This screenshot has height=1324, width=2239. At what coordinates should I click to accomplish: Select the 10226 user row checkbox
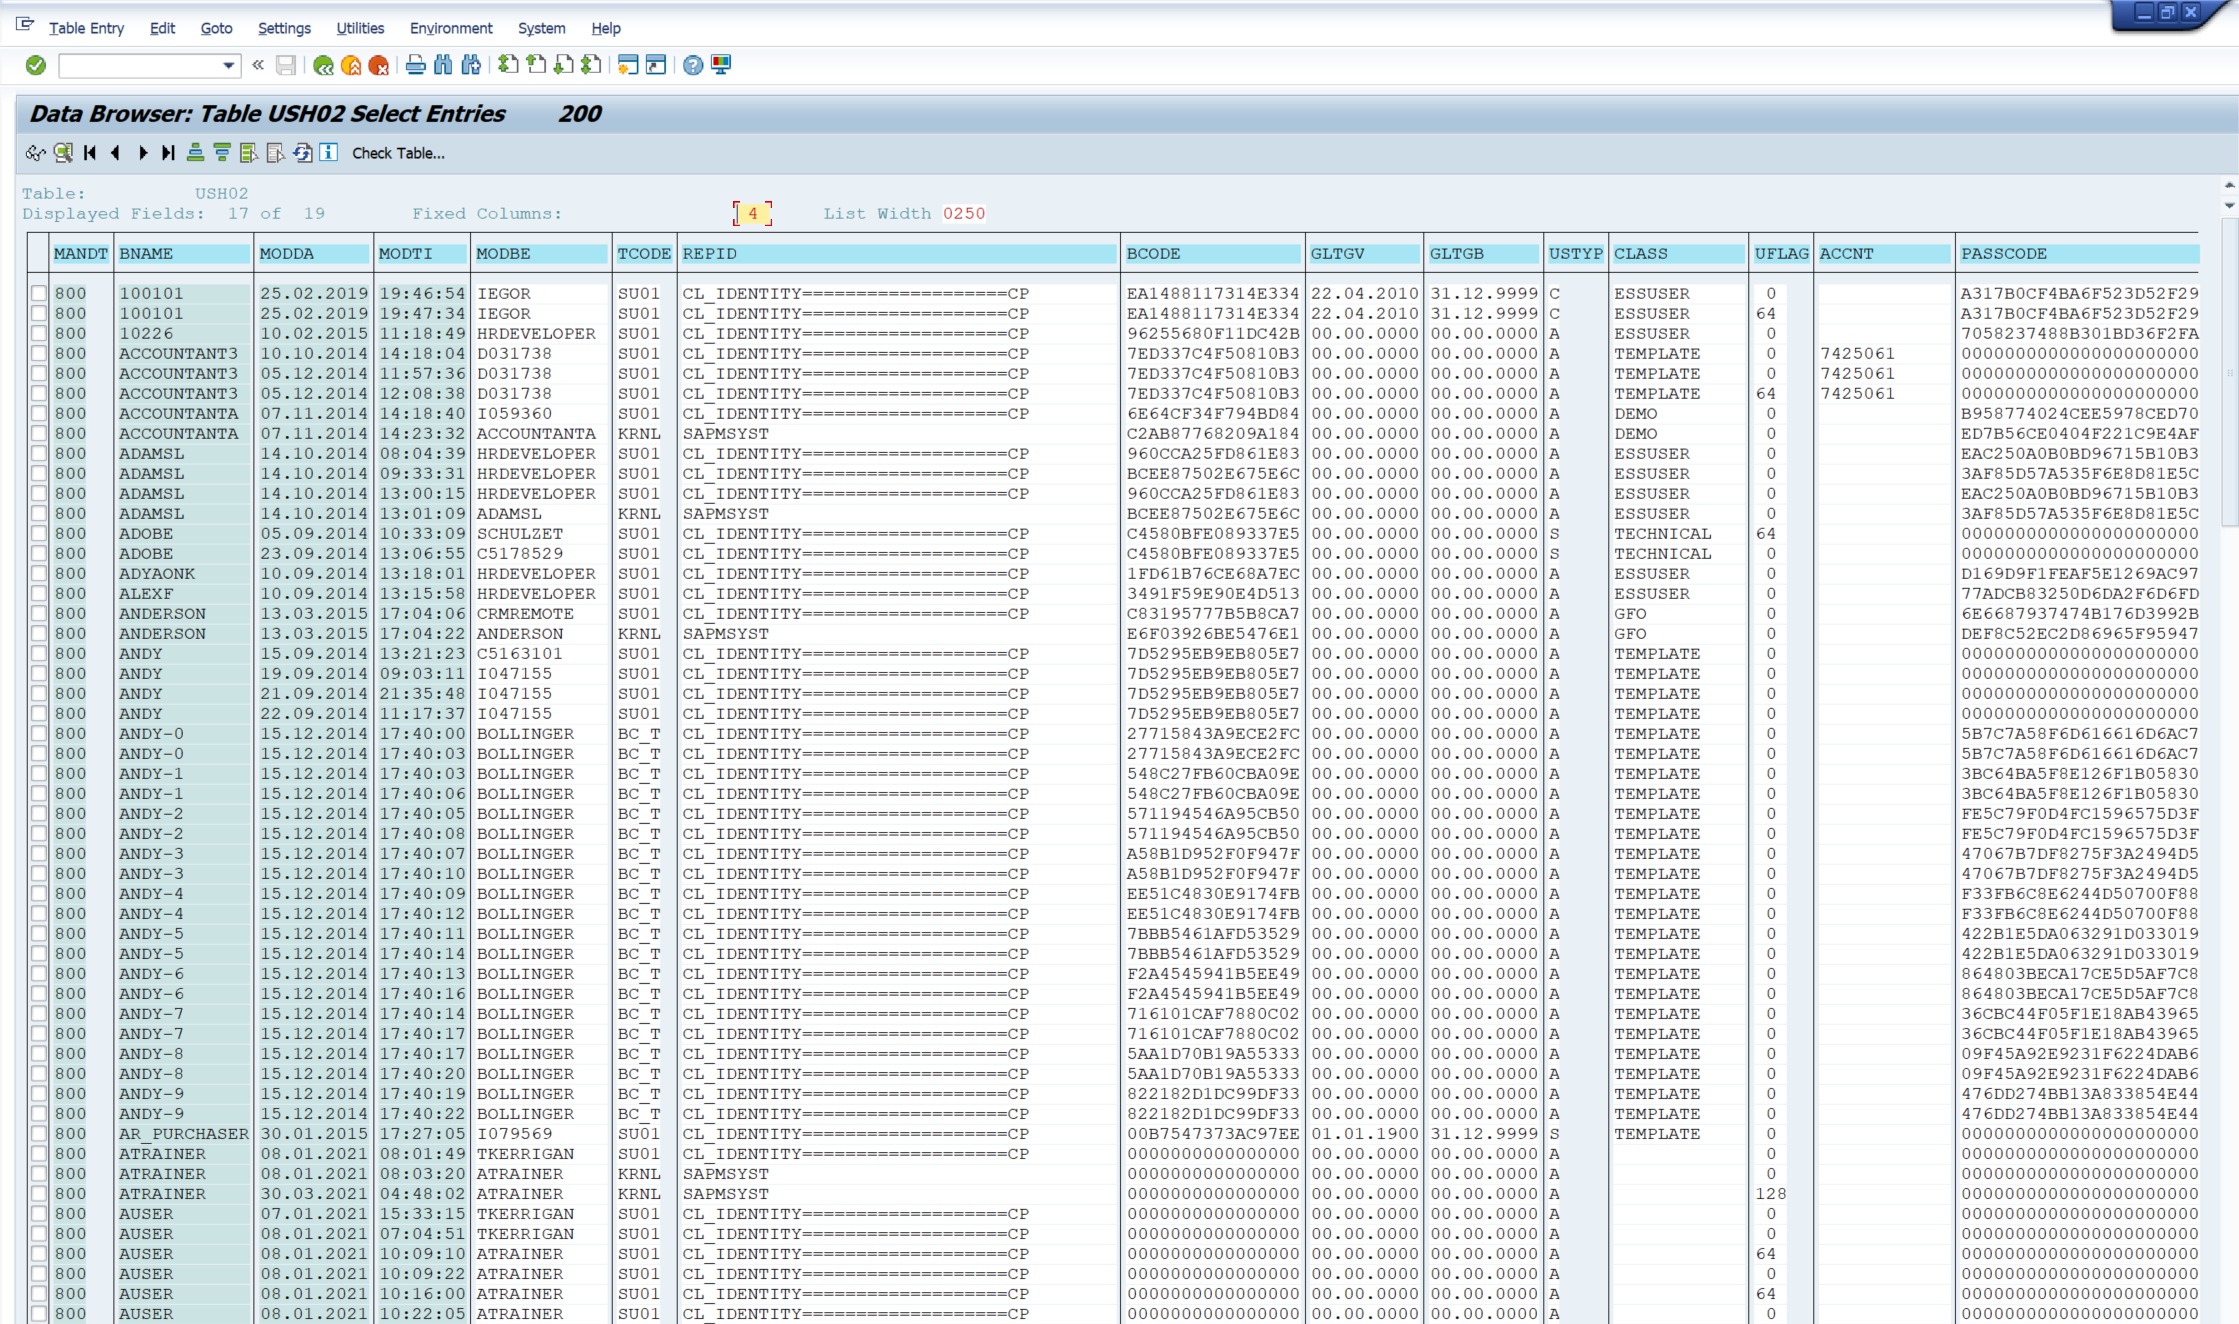pyautogui.click(x=38, y=334)
